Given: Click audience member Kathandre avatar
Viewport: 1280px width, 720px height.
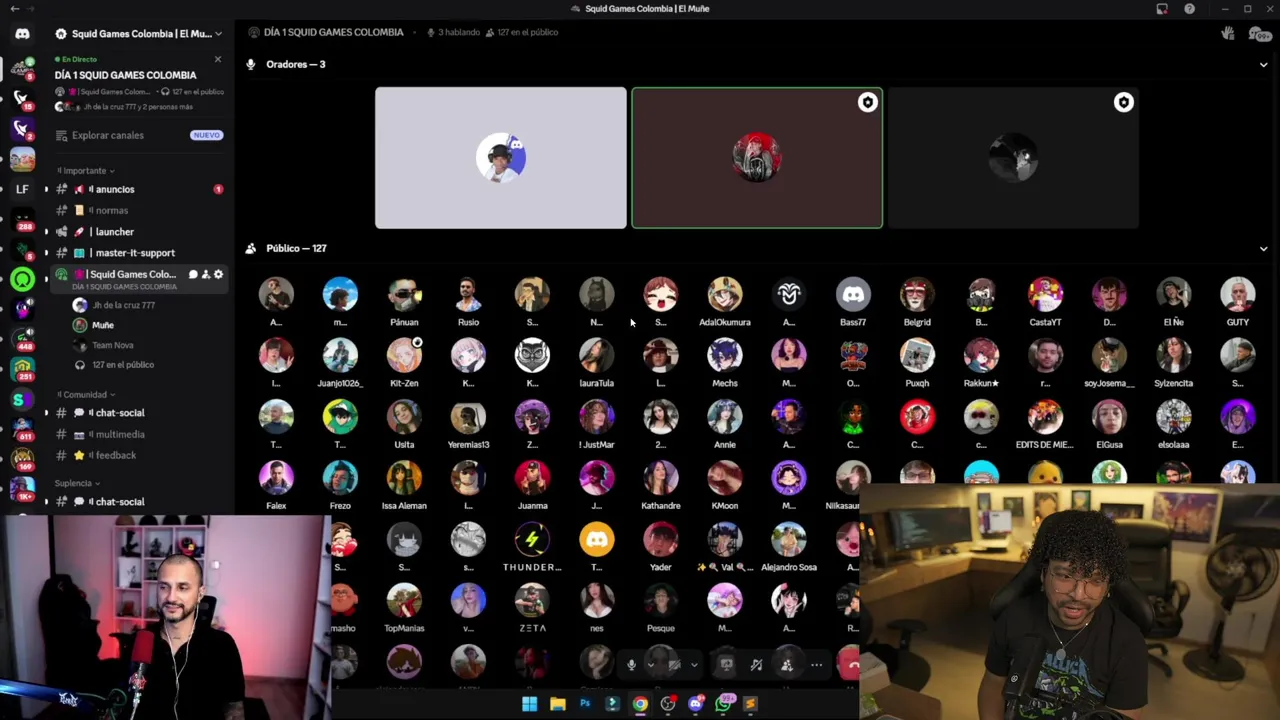Looking at the screenshot, I should click(661, 478).
